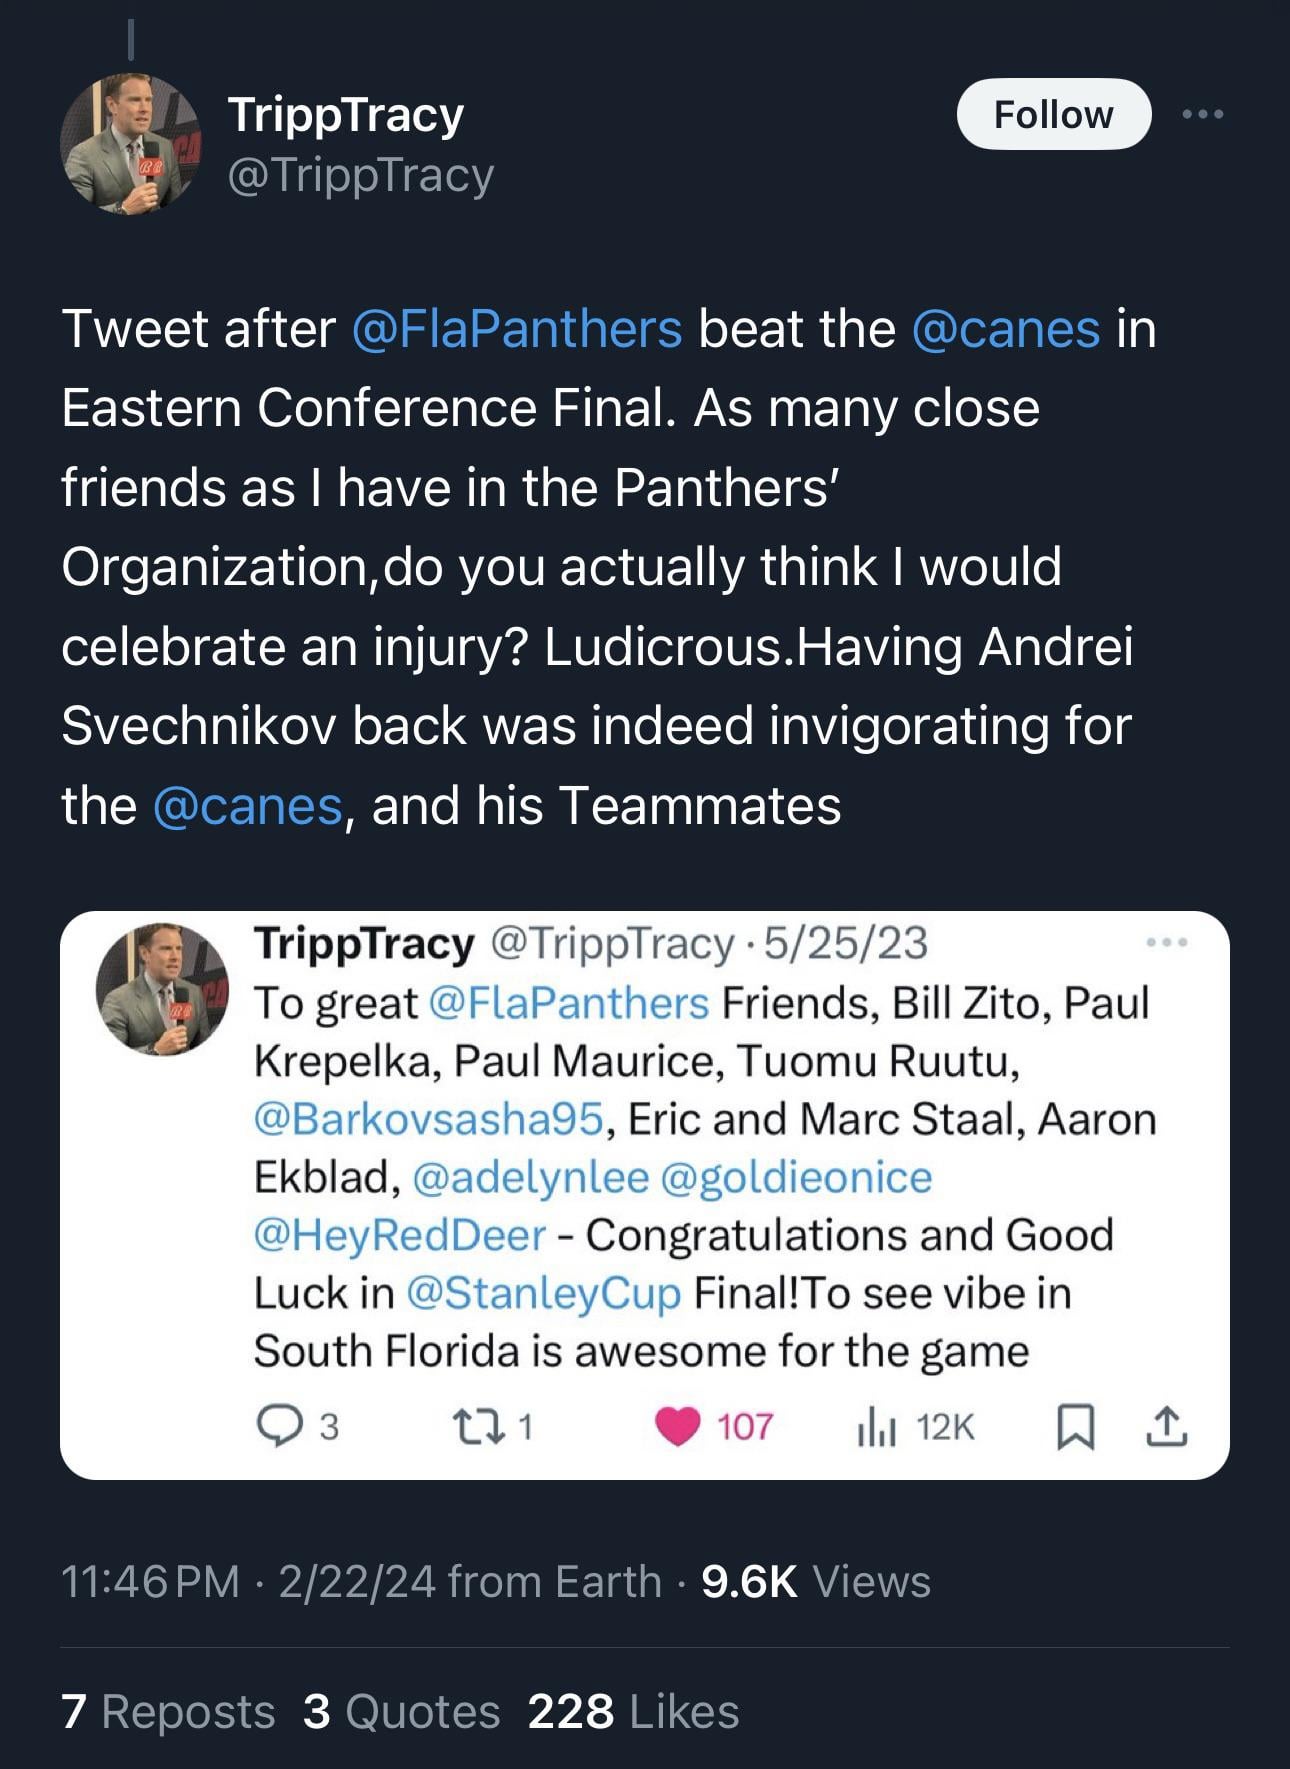The height and width of the screenshot is (1769, 1290).
Task: View the 3 Quotes list
Action: [401, 1711]
